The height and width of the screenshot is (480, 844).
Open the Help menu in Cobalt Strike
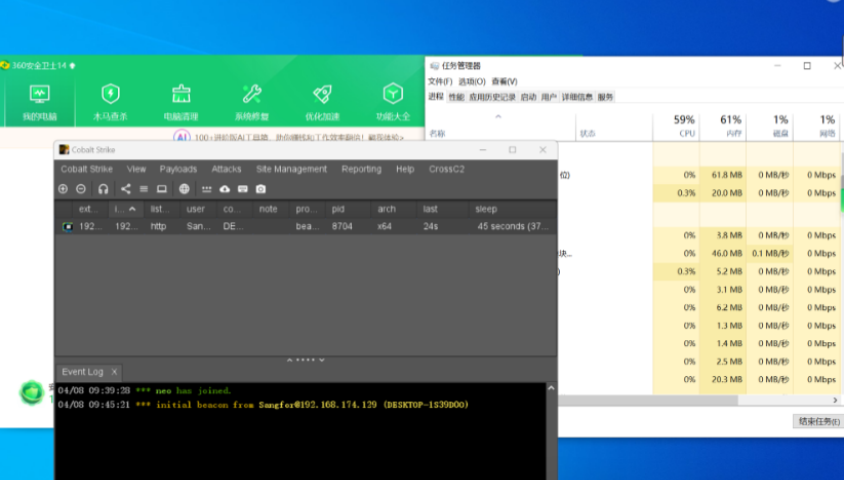[x=405, y=169]
